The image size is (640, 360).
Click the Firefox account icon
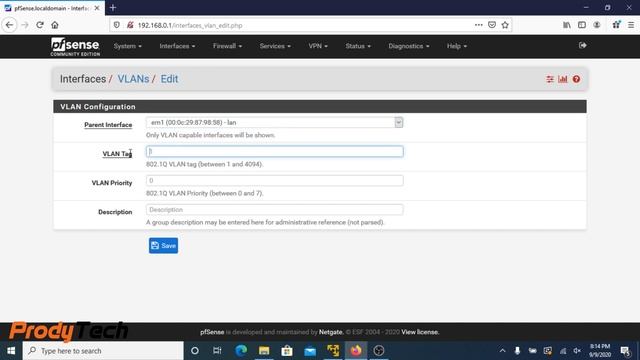[x=597, y=25]
